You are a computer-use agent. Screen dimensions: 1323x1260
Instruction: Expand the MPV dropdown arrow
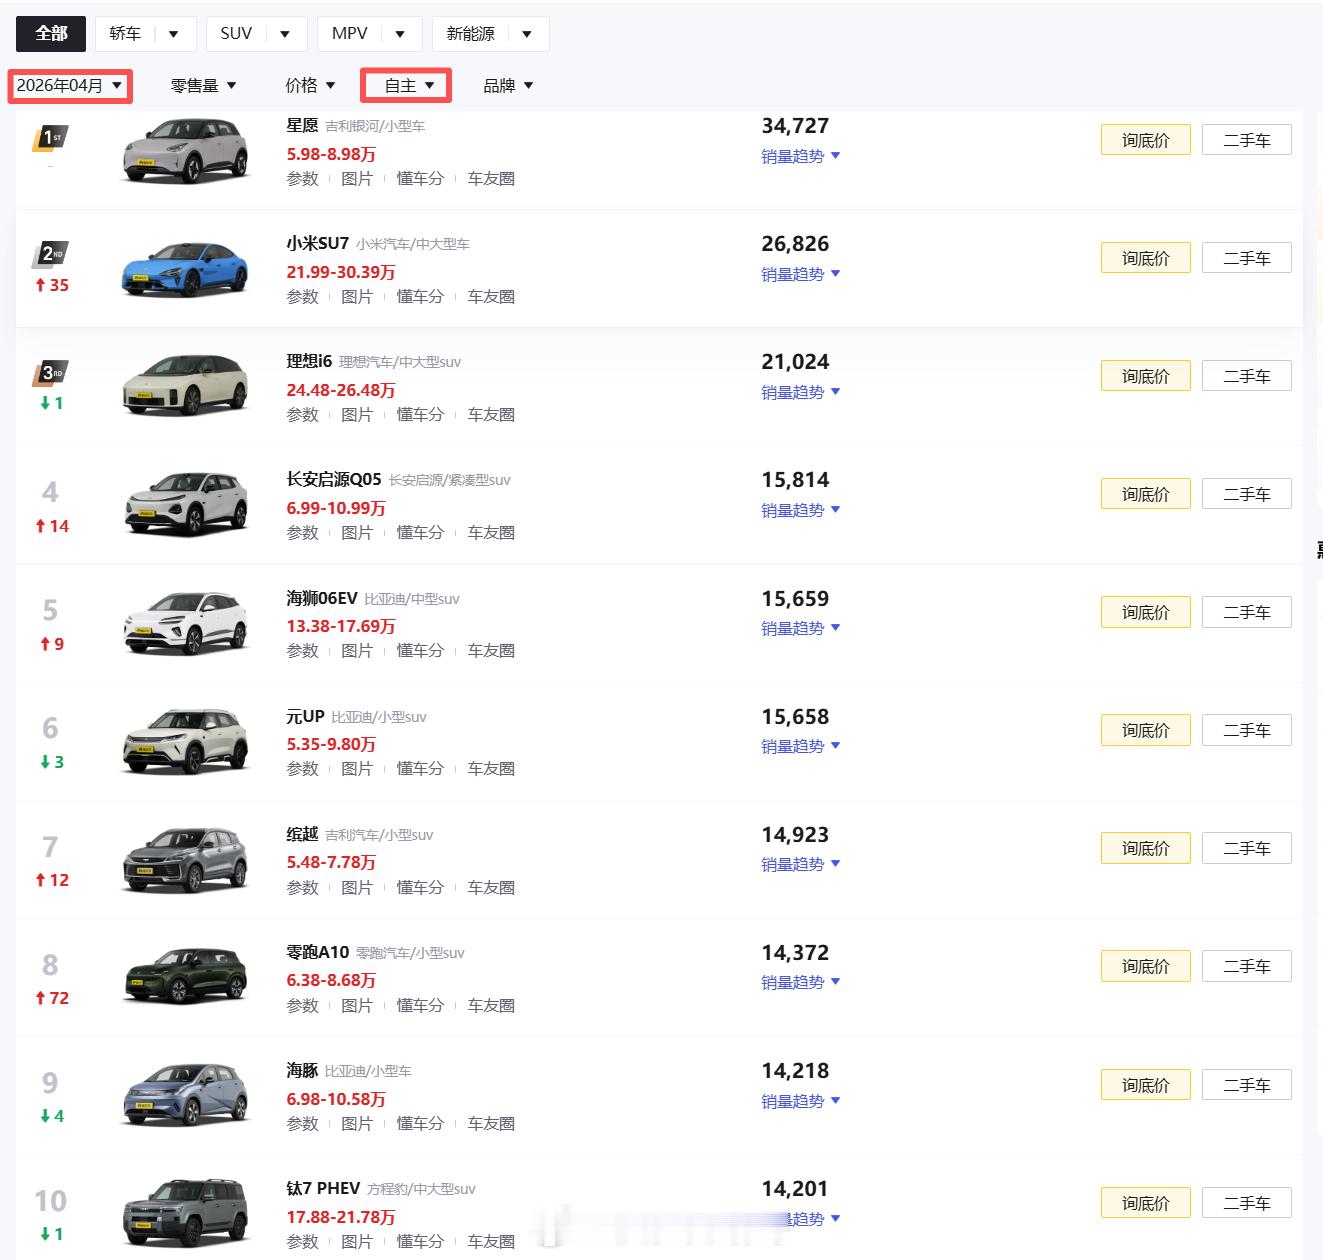[400, 34]
